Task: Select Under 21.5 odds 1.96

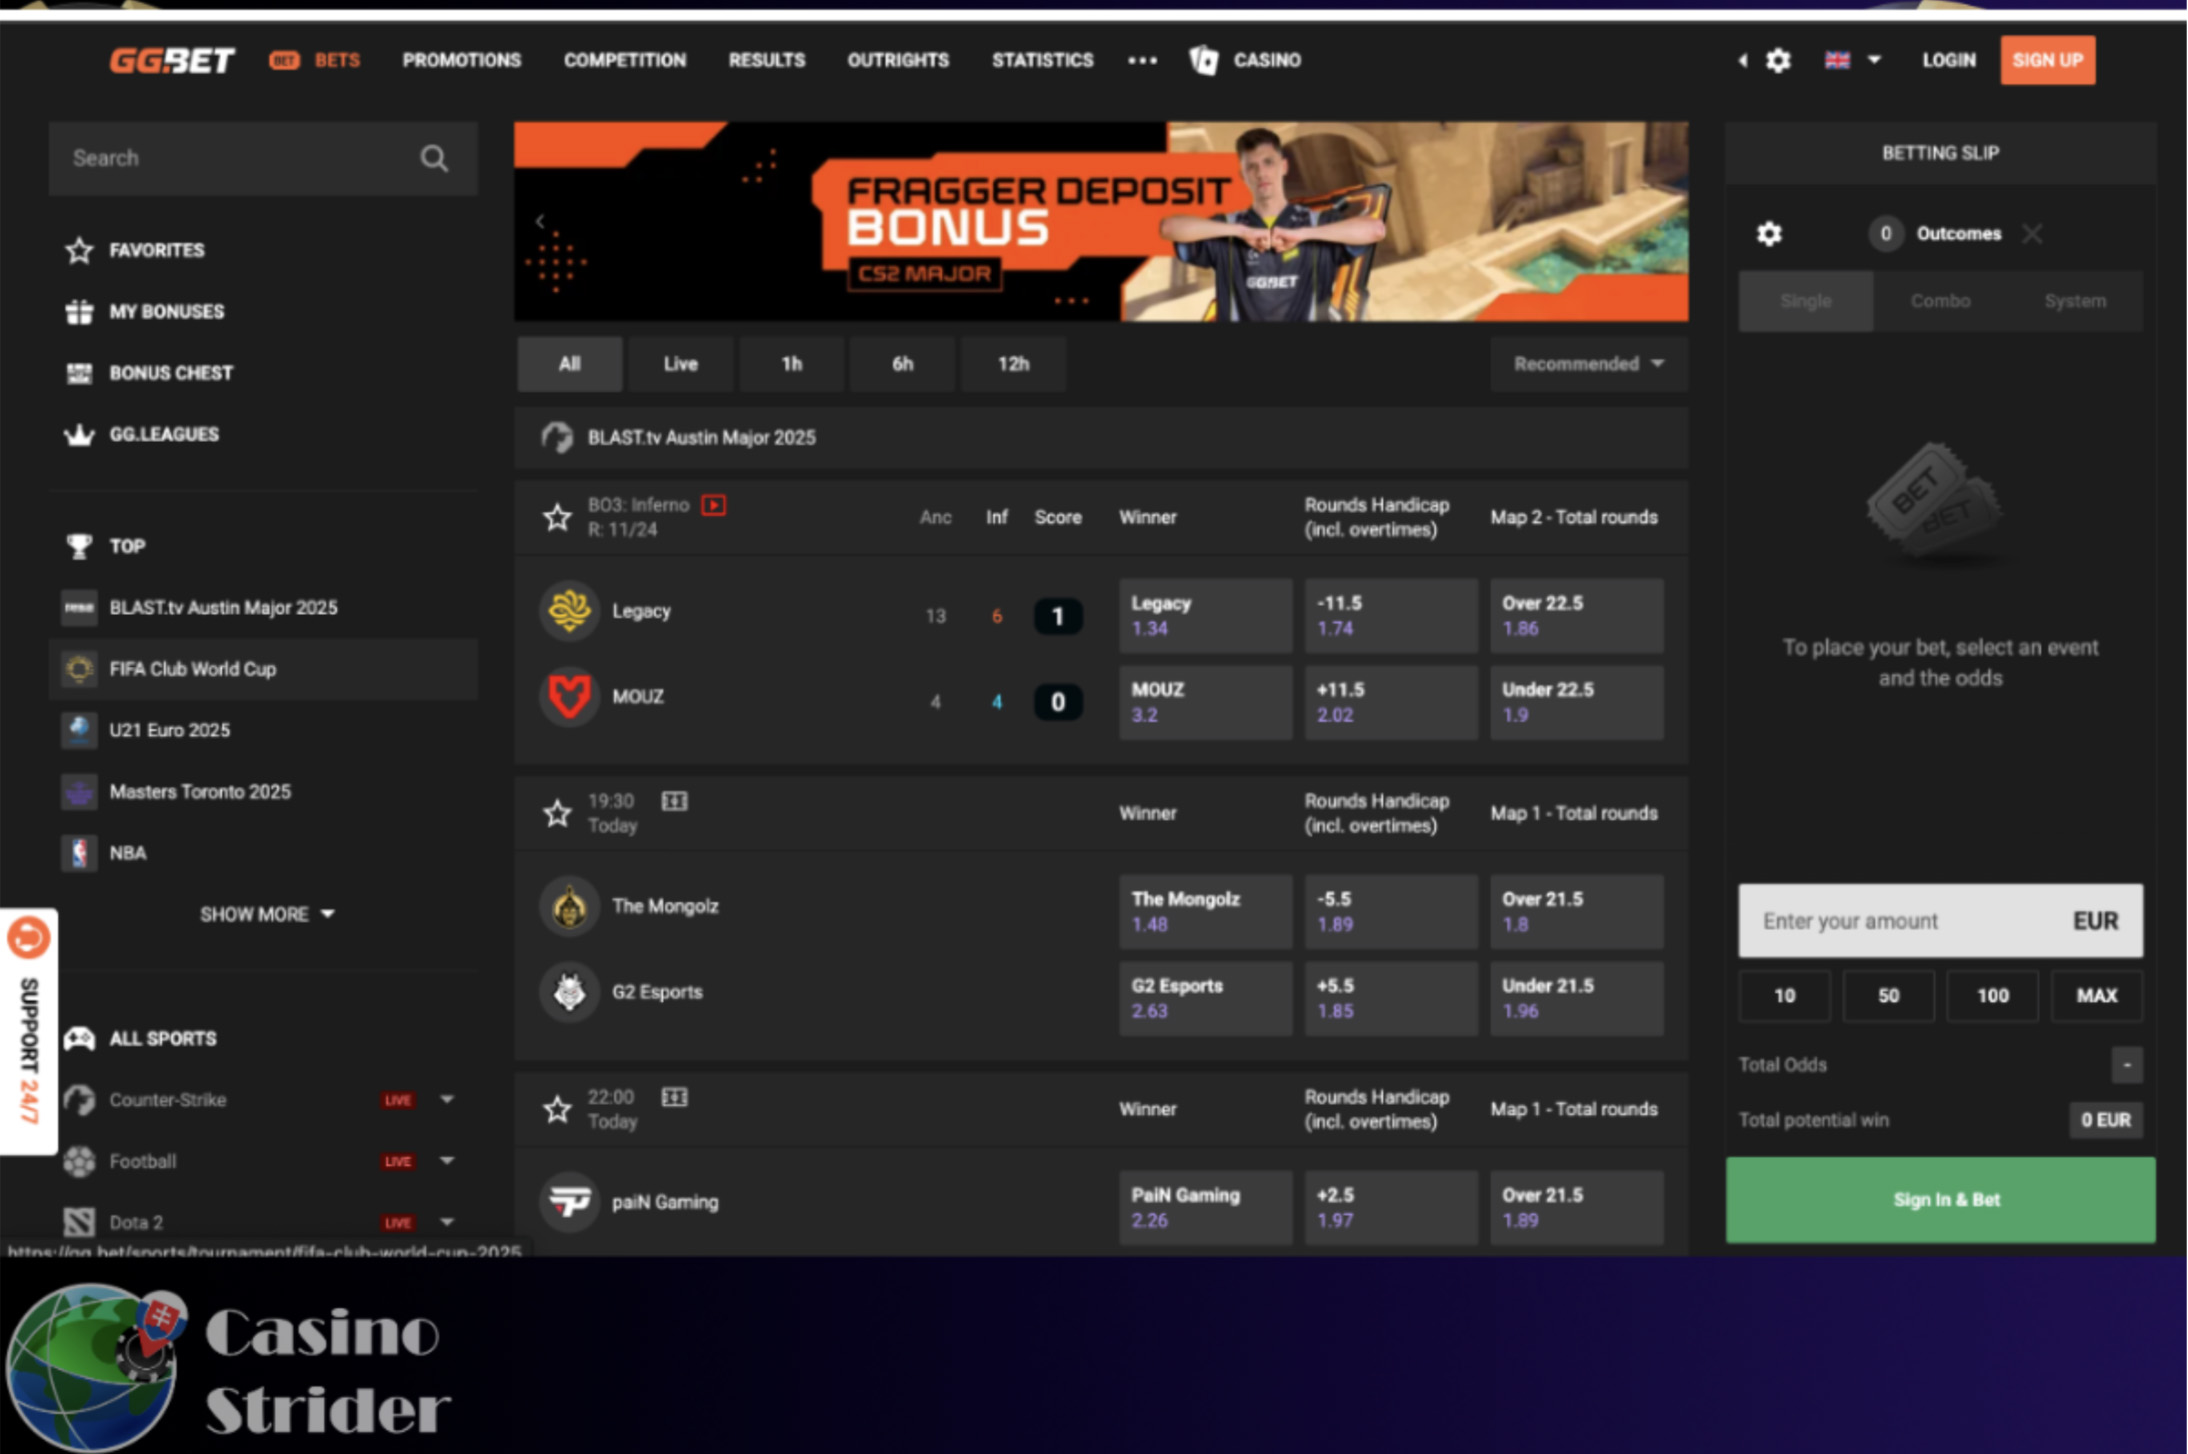Action: click(1576, 998)
